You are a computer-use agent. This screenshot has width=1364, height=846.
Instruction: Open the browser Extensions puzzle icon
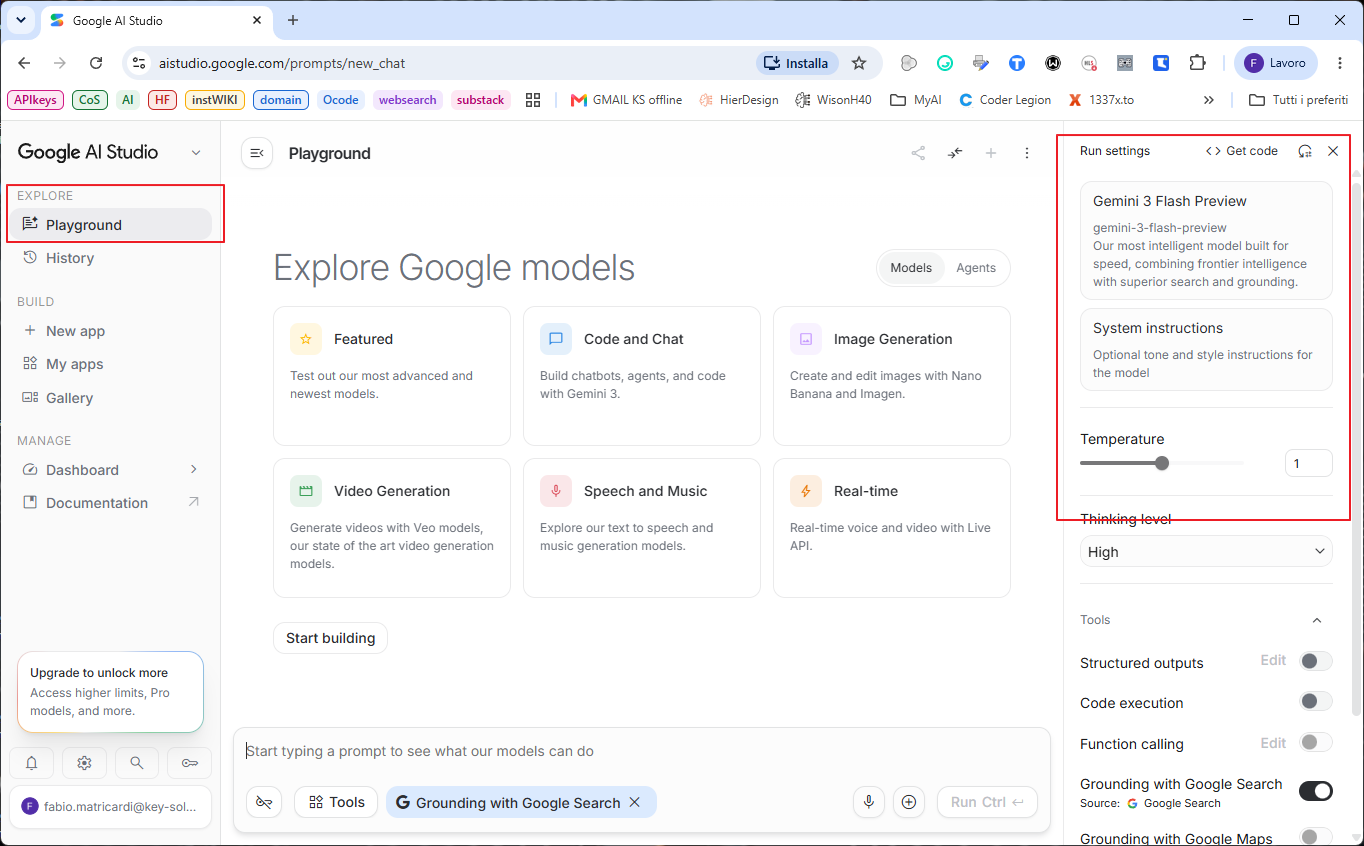click(x=1197, y=63)
